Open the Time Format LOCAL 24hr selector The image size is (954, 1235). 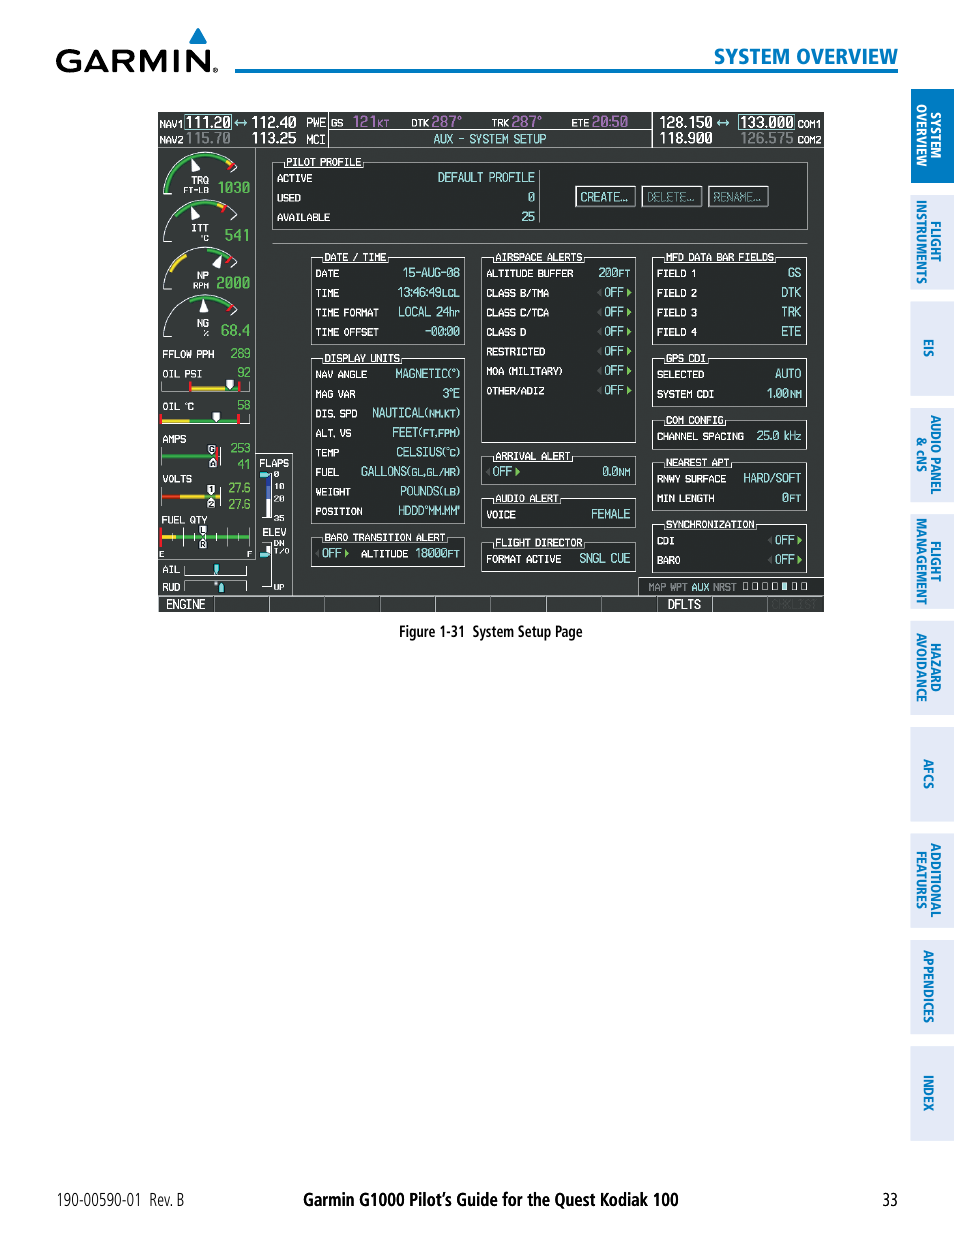point(429,312)
